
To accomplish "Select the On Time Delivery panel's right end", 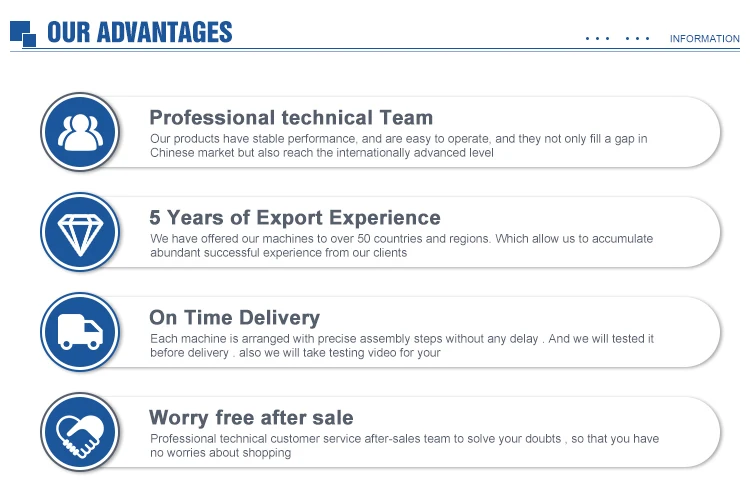I will [x=703, y=332].
